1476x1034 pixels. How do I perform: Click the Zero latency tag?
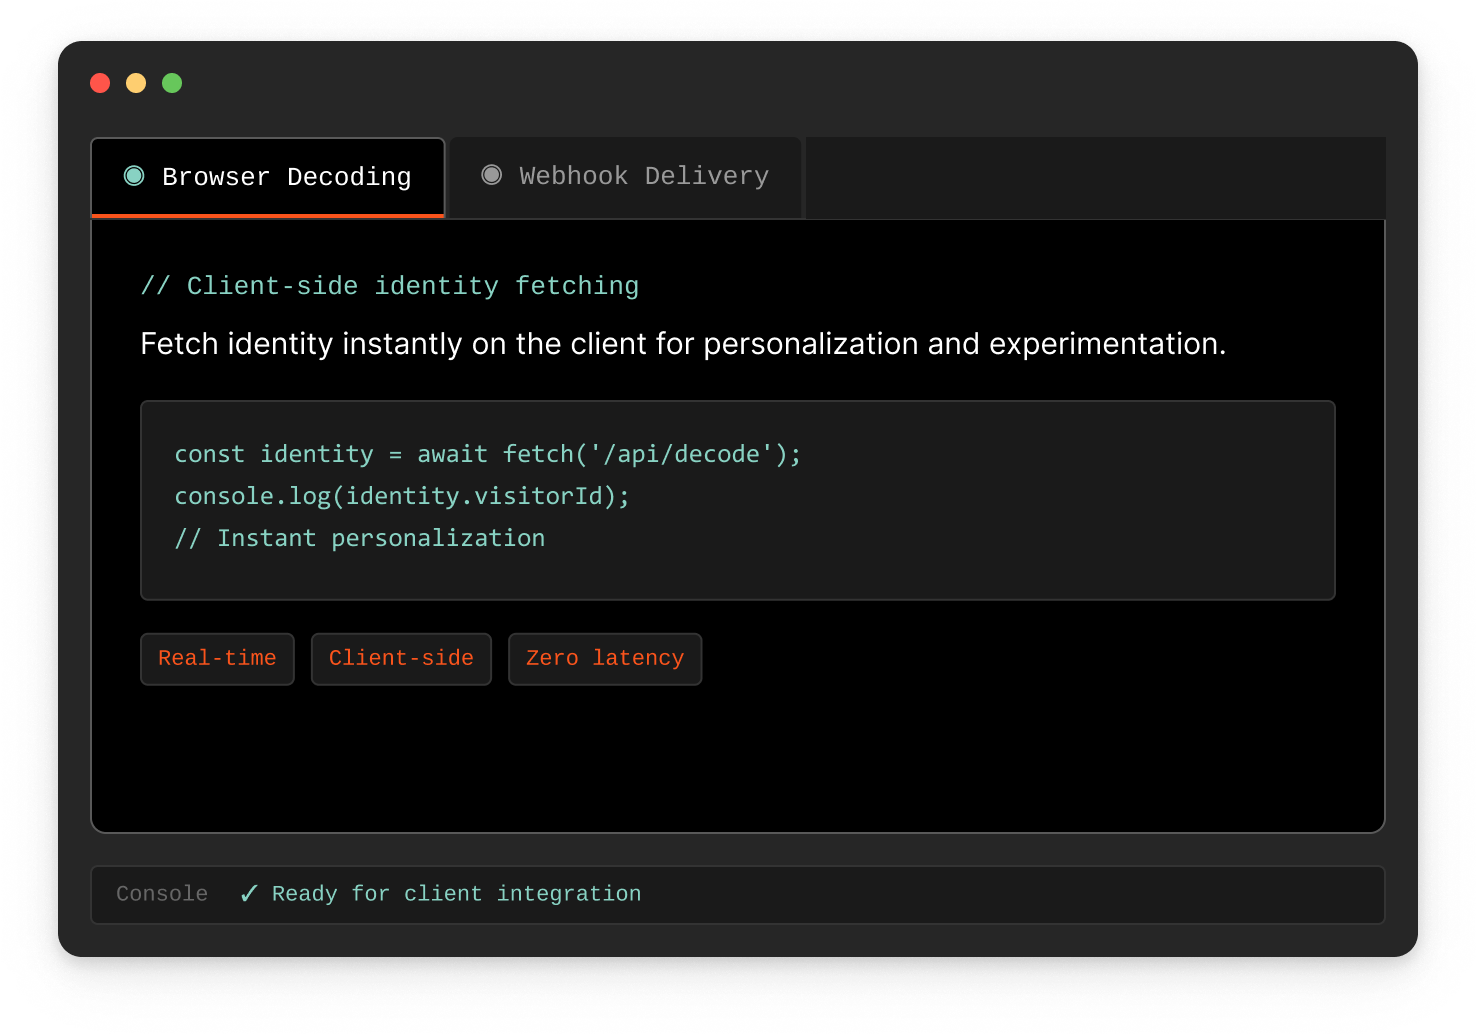(604, 659)
